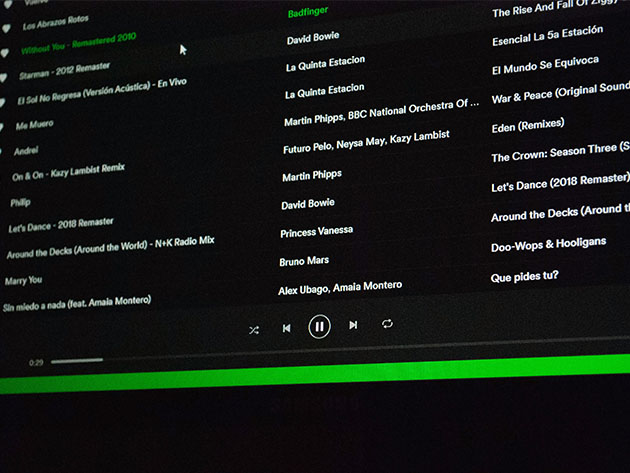
Task: Toggle shuffle playback
Action: click(x=253, y=329)
